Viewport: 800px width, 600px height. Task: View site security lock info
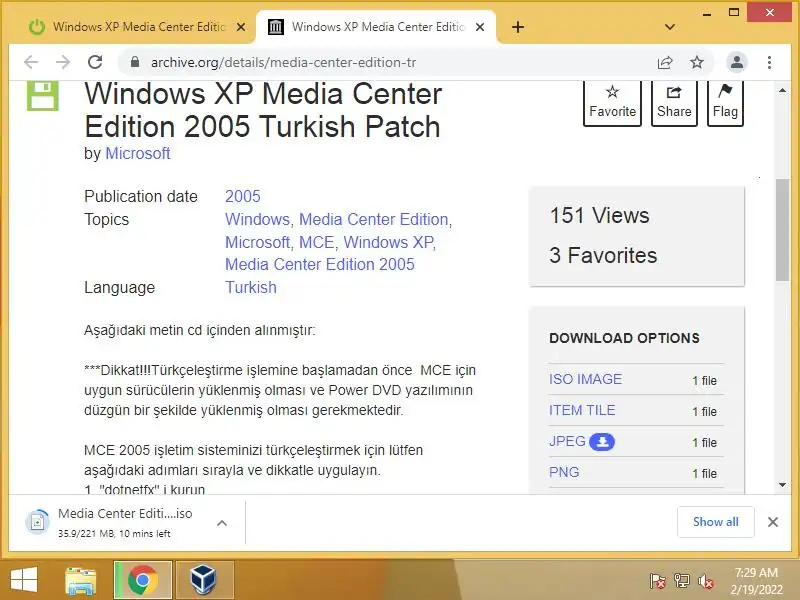[135, 62]
